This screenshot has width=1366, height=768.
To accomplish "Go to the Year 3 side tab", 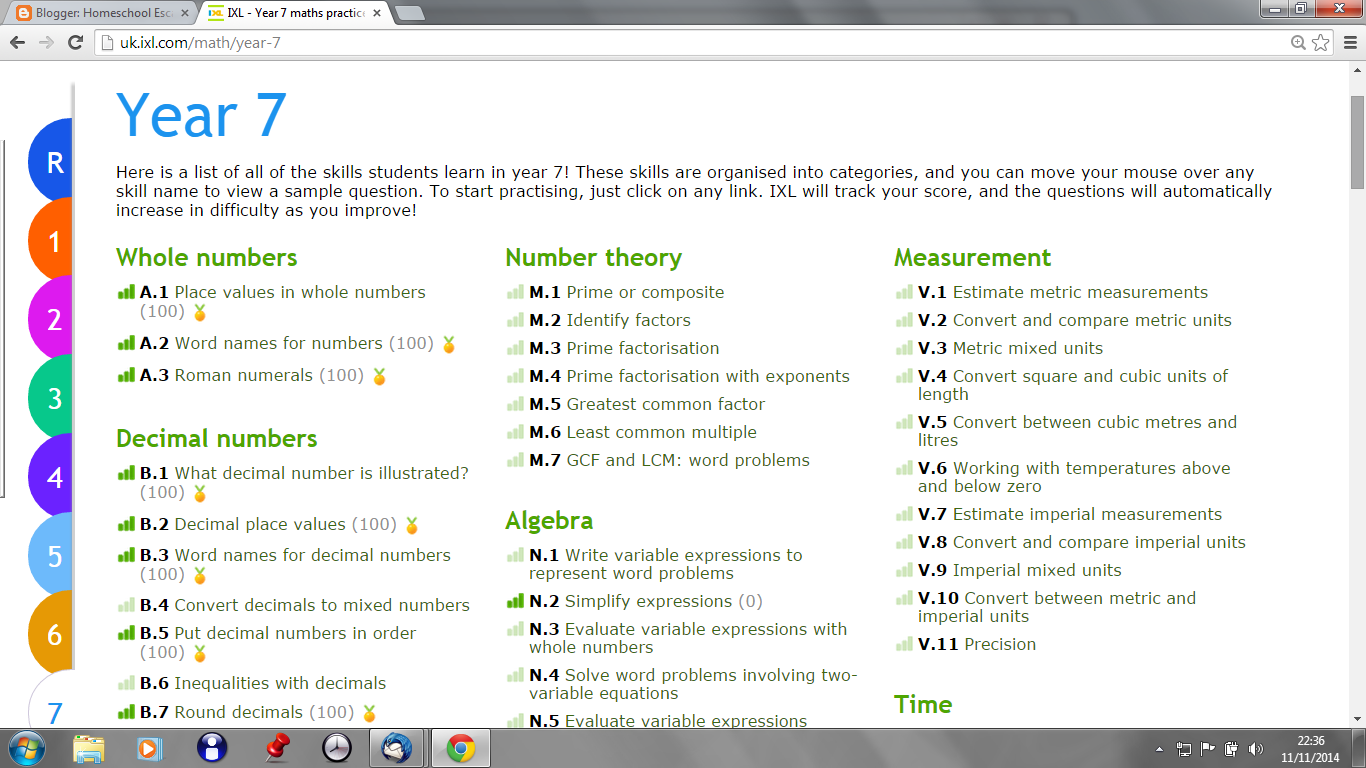I will tap(51, 398).
